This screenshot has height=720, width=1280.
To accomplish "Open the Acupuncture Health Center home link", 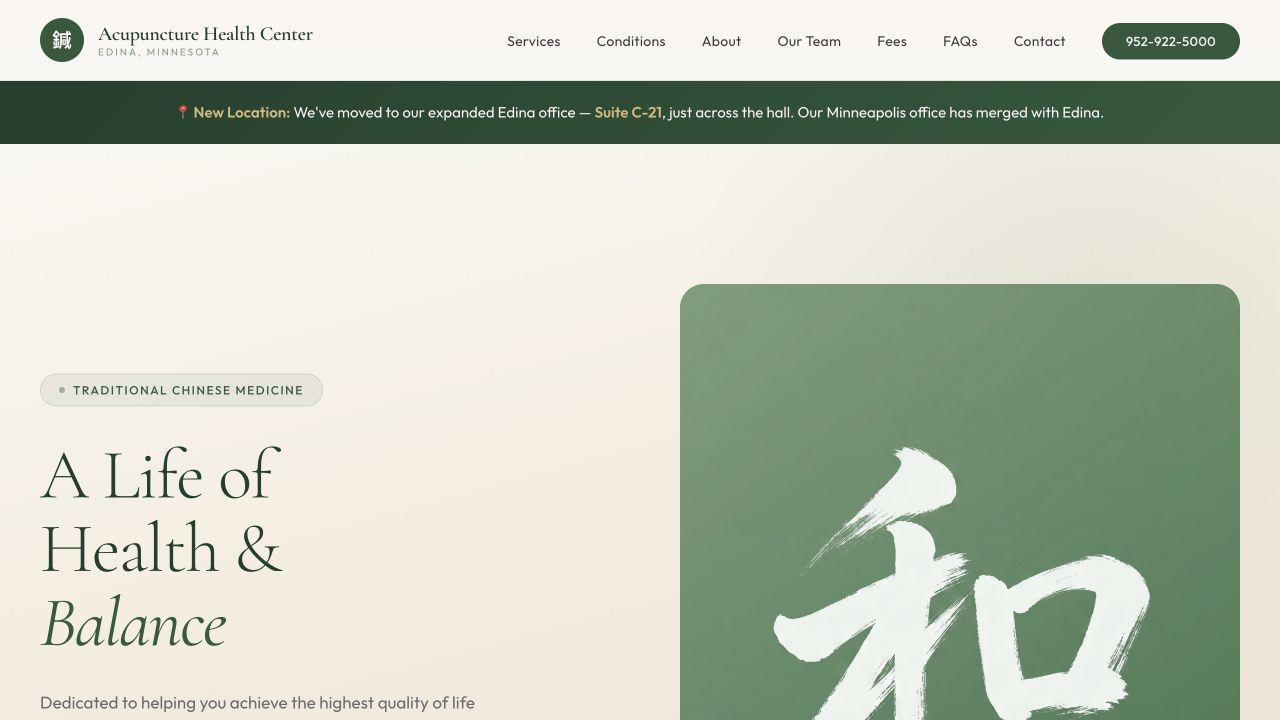I will [176, 40].
